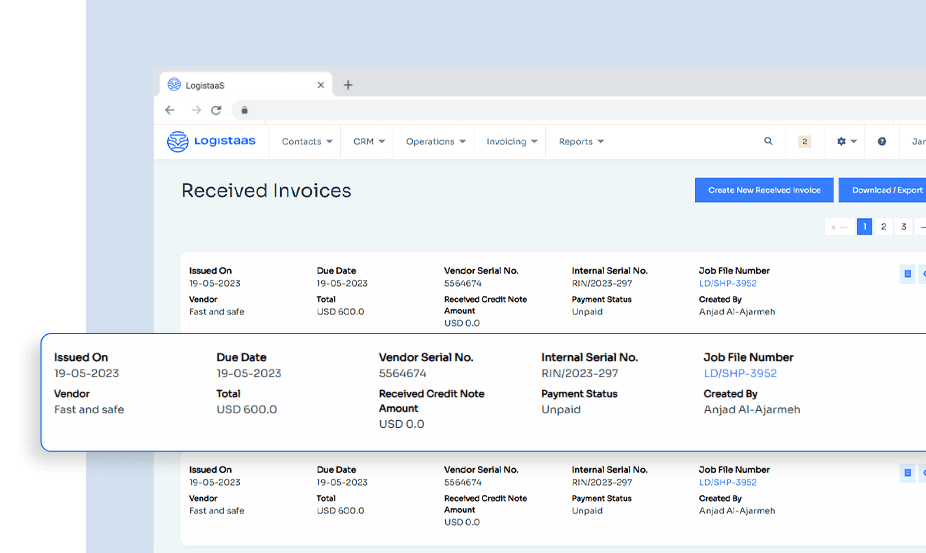The width and height of the screenshot is (926, 553).
Task: Click the Logistaas logo
Action: [211, 141]
